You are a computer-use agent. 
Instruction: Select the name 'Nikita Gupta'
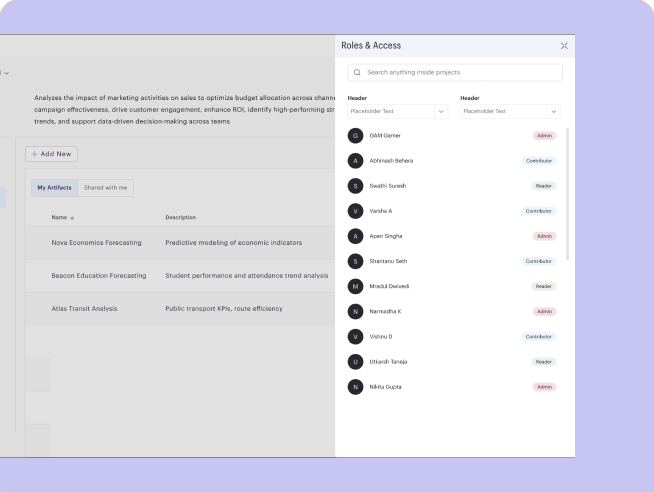[x=385, y=387]
